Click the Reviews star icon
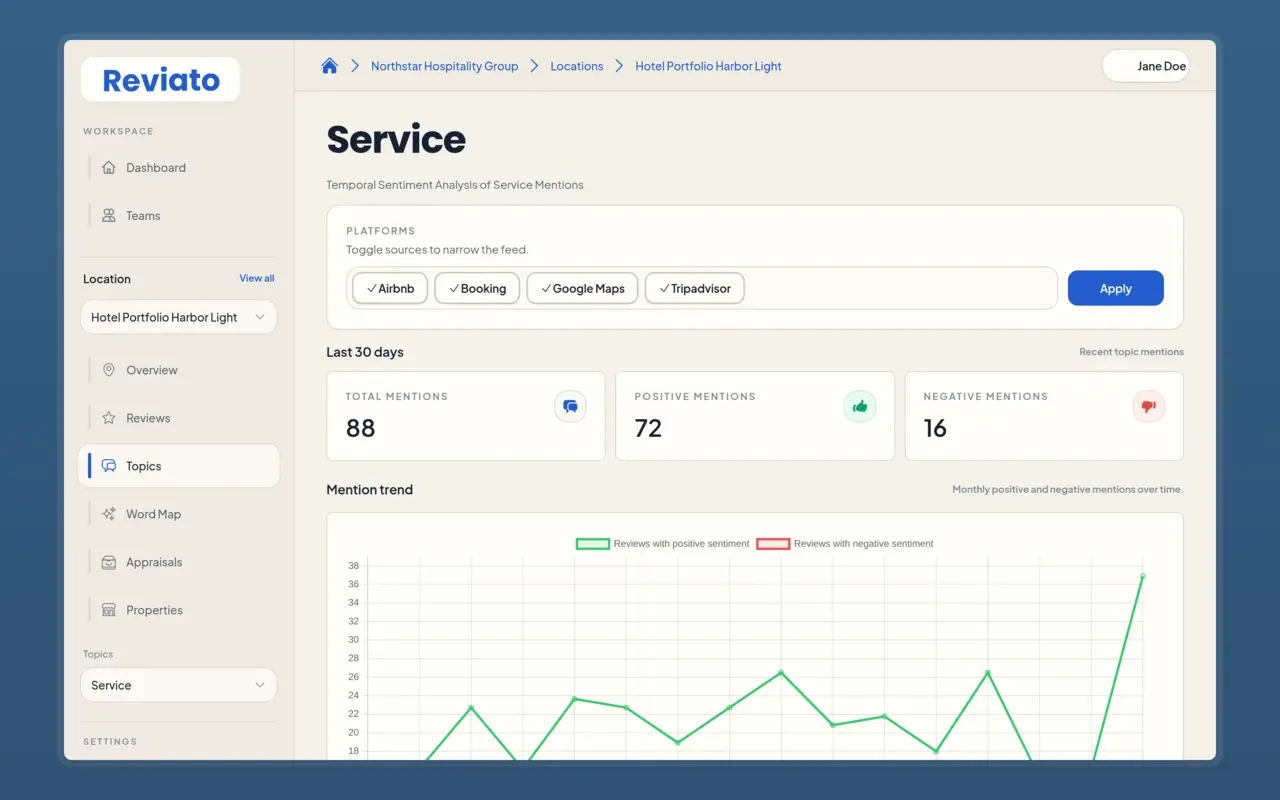1280x800 pixels. (x=109, y=418)
